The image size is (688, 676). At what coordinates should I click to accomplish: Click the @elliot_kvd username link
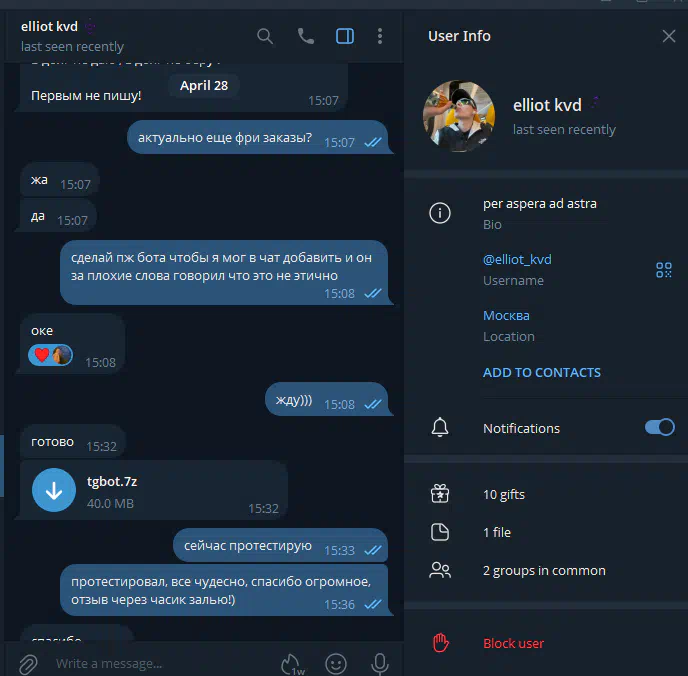(x=517, y=259)
